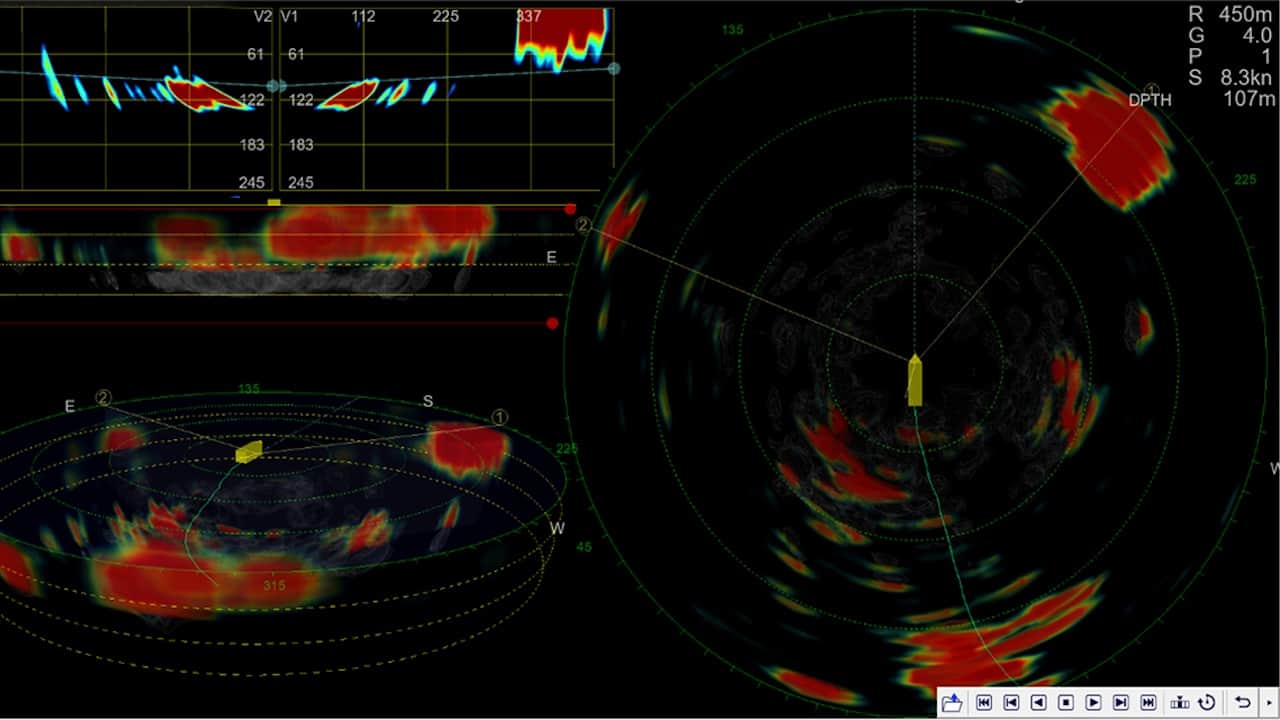Toggle the red indicator beside the E slice
This screenshot has height=720, width=1280.
[571, 209]
